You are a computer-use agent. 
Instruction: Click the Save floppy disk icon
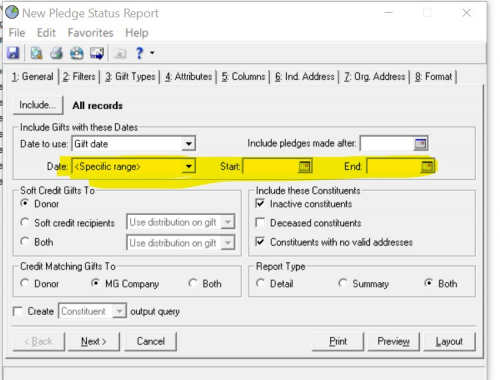coord(13,53)
